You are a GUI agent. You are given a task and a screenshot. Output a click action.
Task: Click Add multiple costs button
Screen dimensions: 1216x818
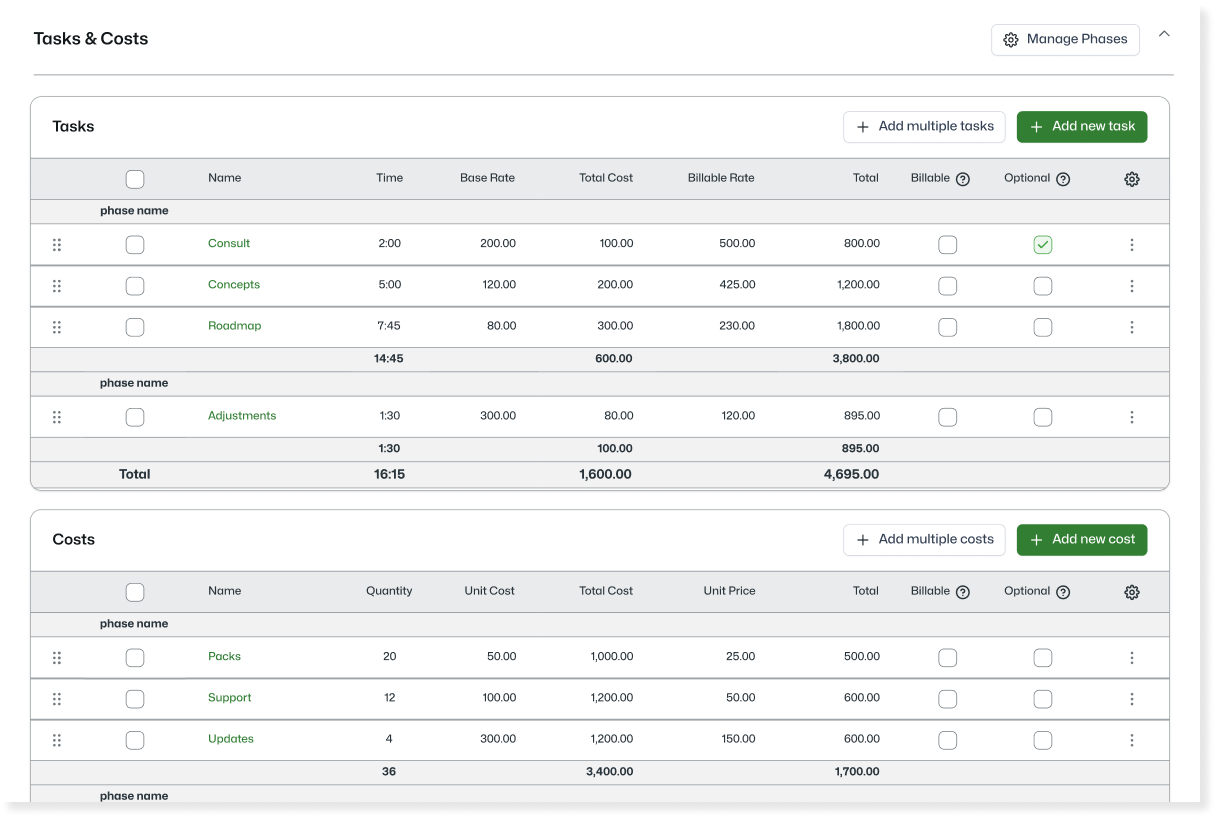(924, 539)
